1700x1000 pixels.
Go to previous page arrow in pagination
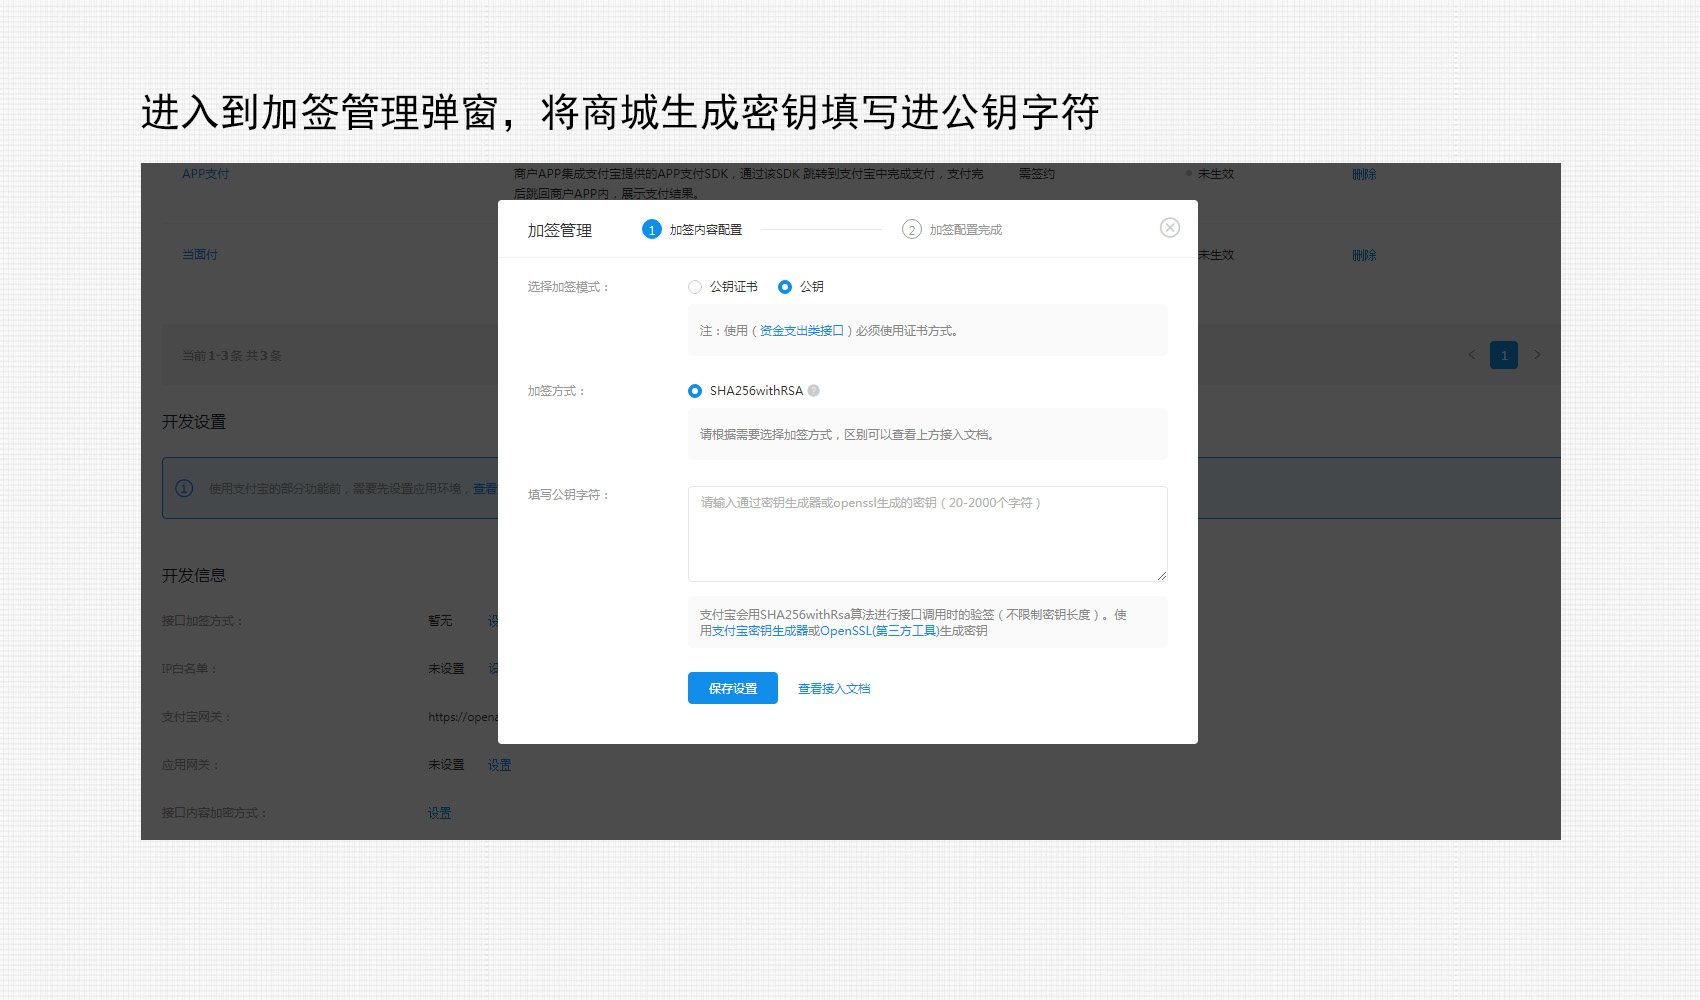pyautogui.click(x=1471, y=355)
